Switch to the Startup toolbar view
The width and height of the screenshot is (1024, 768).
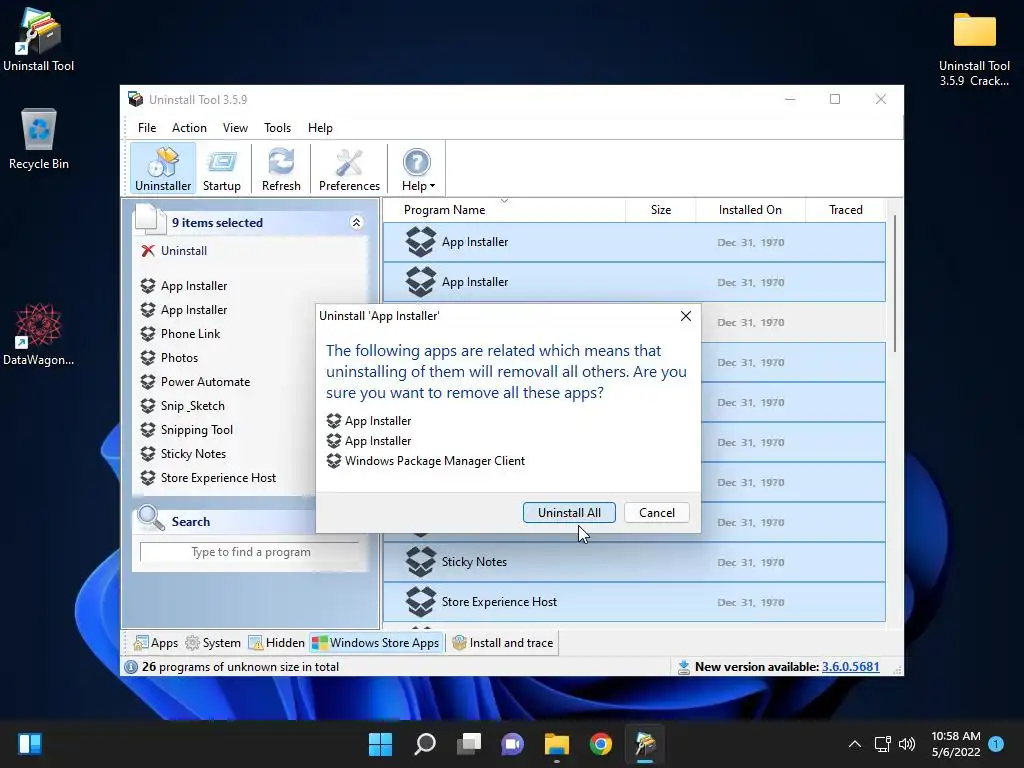(221, 169)
